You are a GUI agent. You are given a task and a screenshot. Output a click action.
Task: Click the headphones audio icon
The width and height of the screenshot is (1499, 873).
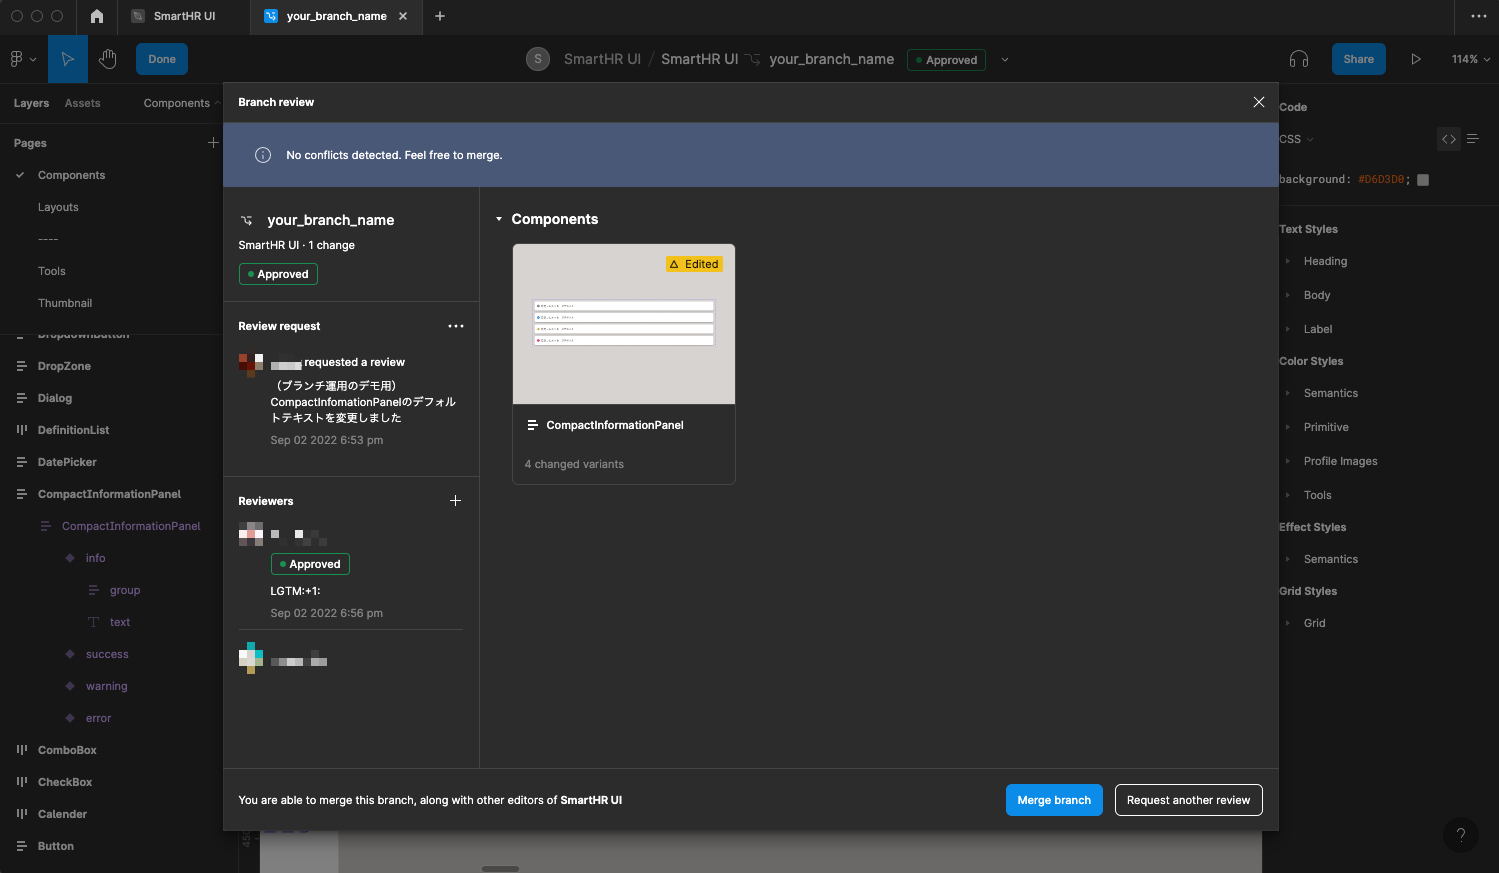tap(1299, 59)
